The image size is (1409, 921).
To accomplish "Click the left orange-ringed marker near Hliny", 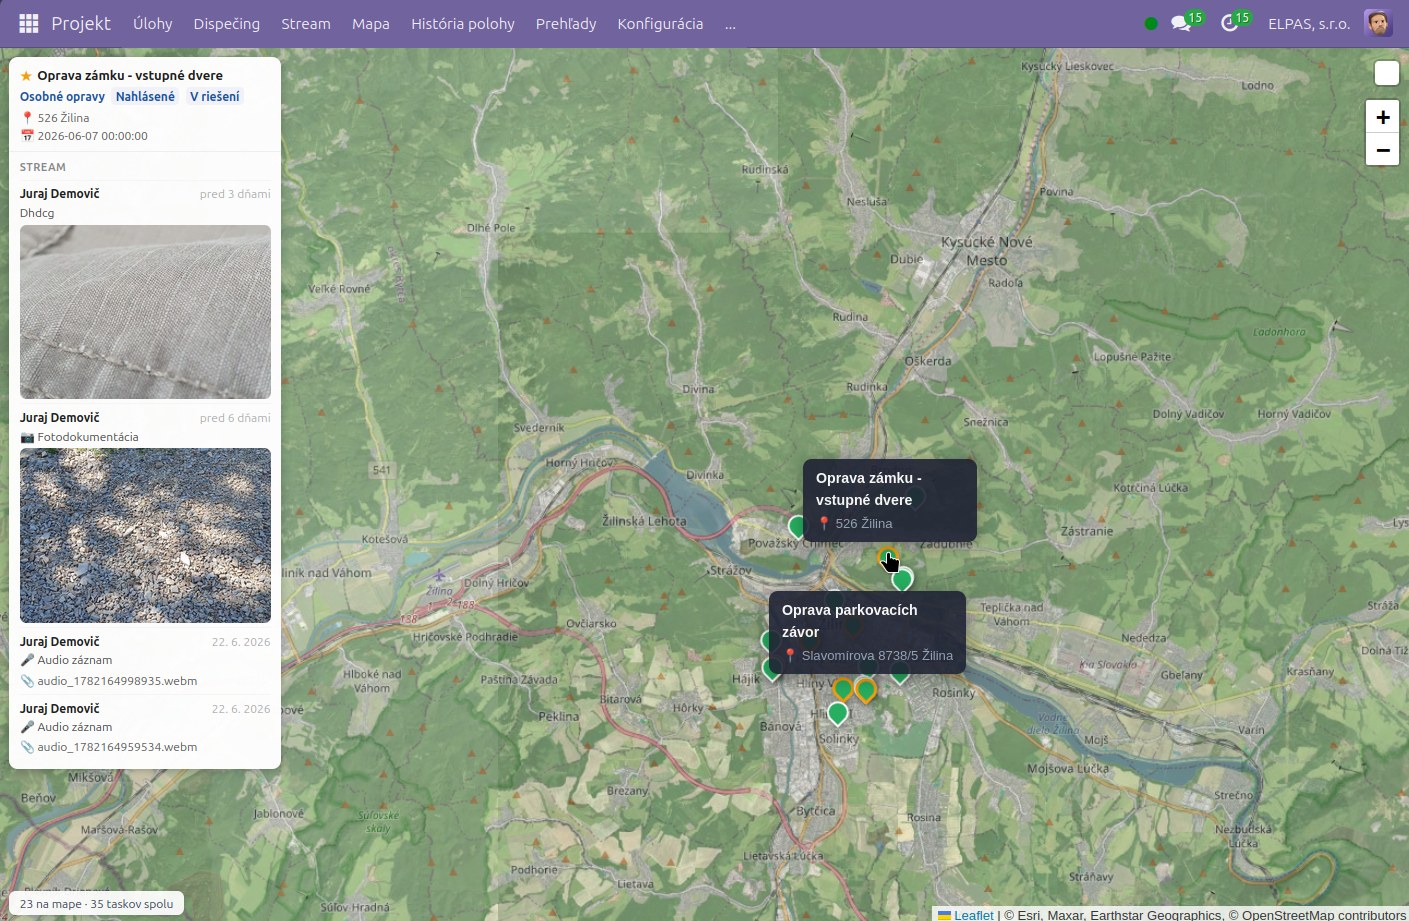I will [x=843, y=690].
